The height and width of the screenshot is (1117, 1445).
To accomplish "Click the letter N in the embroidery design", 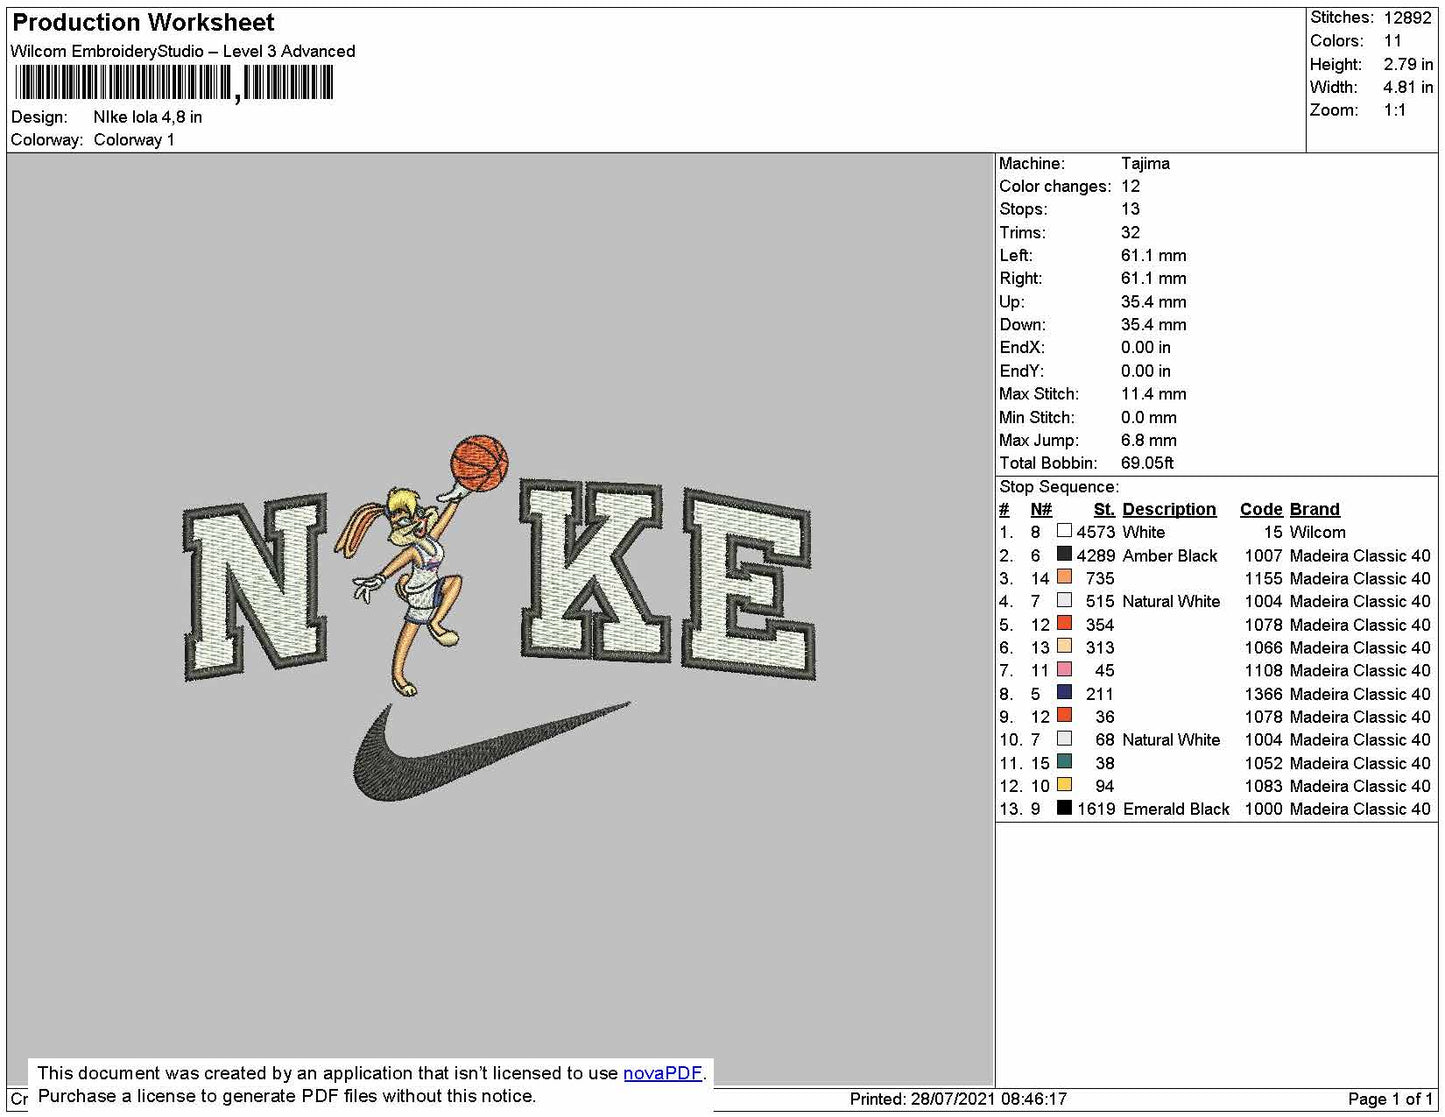I will pyautogui.click(x=255, y=589).
